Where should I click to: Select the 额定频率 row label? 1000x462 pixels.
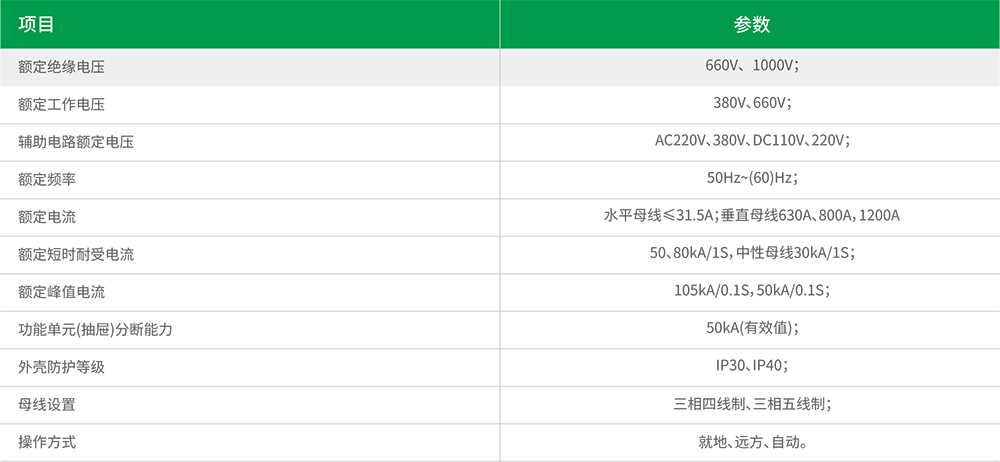(x=47, y=180)
